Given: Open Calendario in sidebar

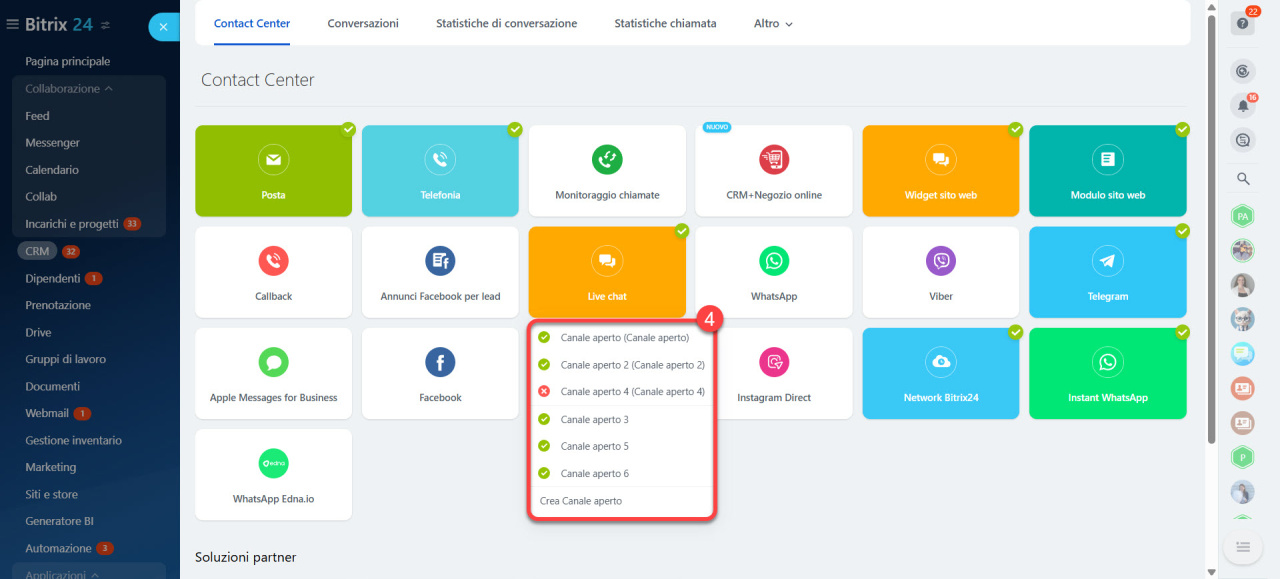Looking at the screenshot, I should pos(52,170).
